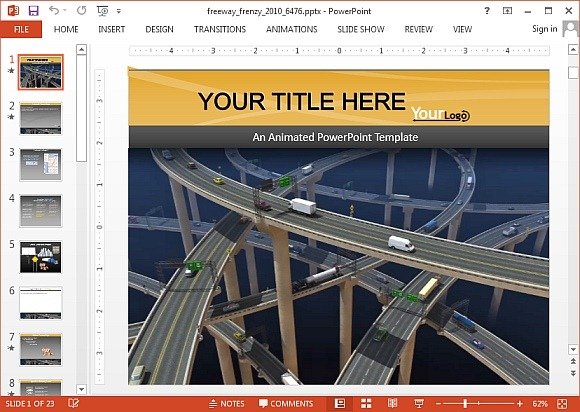580x412 pixels.
Task: Click the 62% zoom level
Action: click(x=540, y=403)
